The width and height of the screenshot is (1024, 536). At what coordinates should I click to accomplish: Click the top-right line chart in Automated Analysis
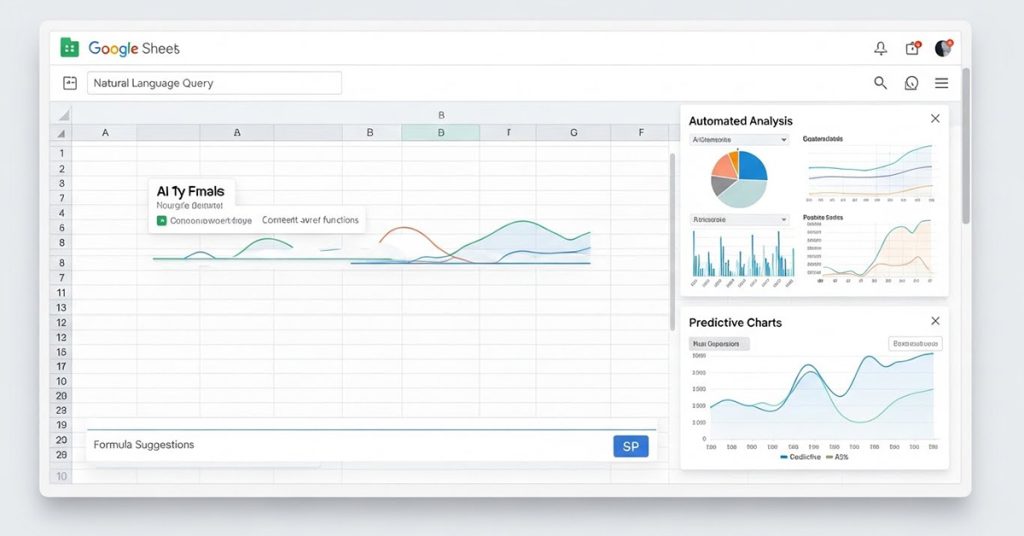(870, 173)
